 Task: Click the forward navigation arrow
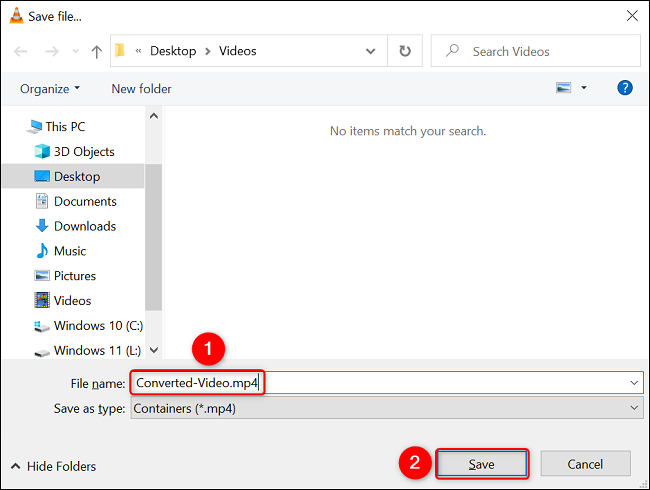tap(52, 51)
